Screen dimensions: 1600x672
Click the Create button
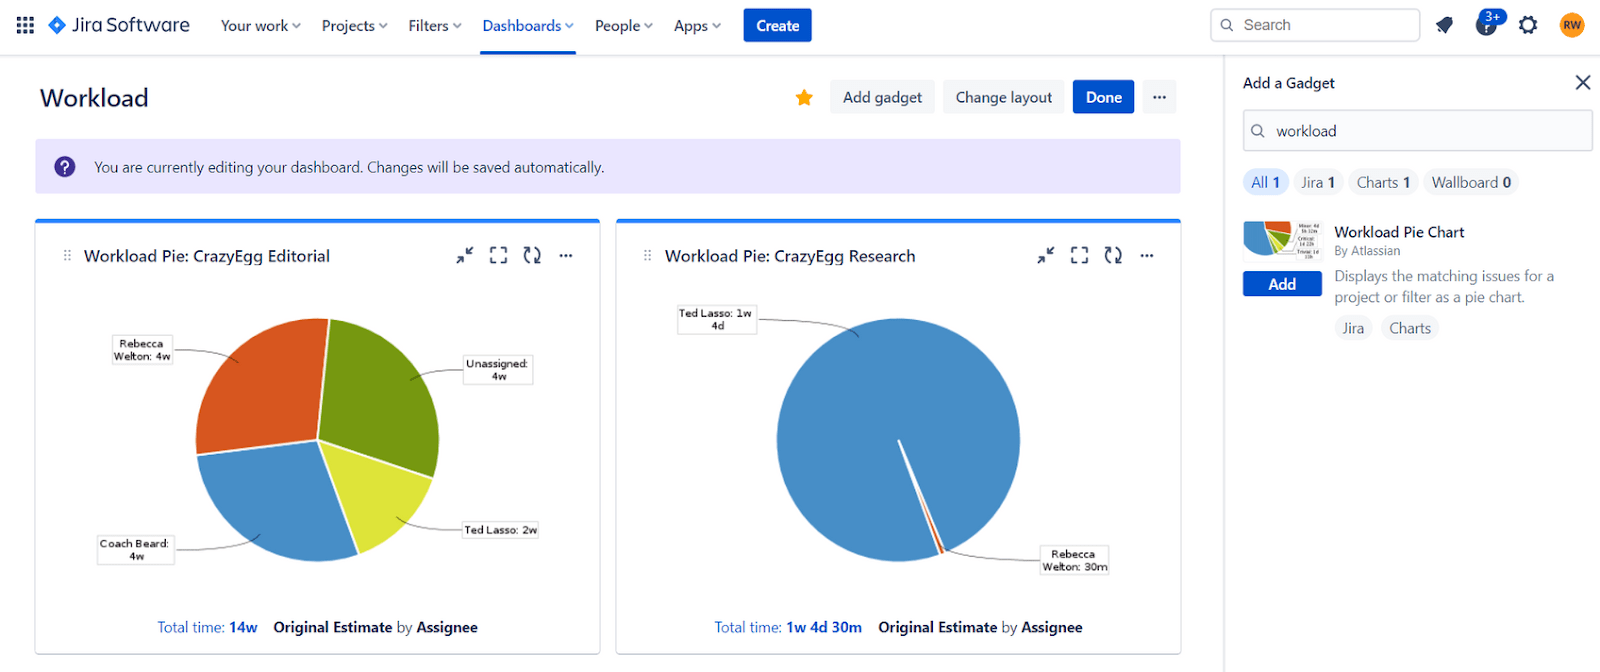coord(777,26)
